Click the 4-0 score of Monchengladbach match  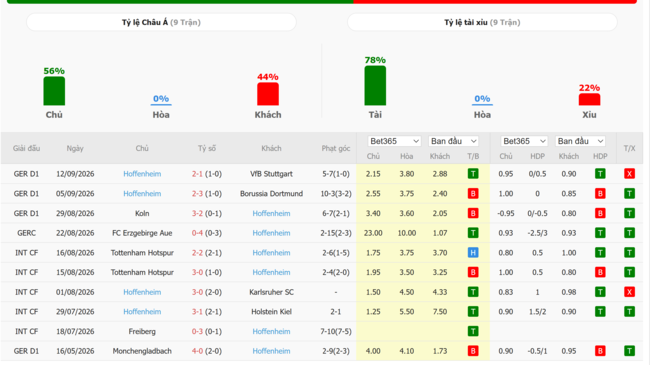197,351
